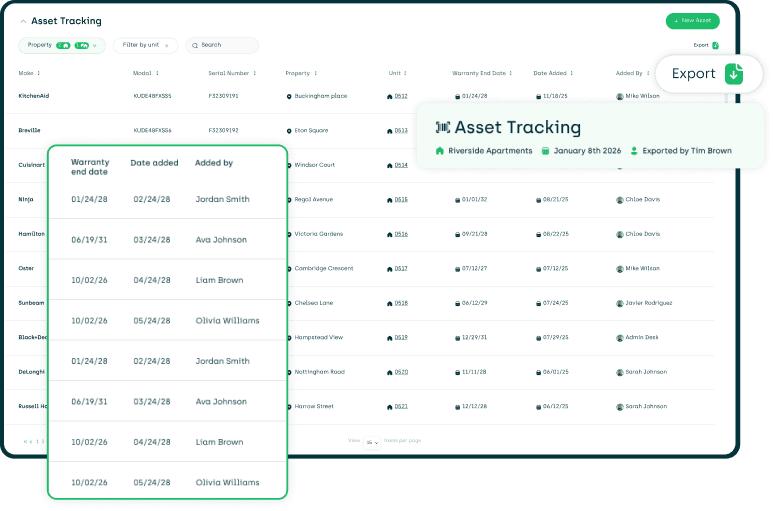This screenshot has height=511, width=773.
Task: Click house icon next to unit 0512
Action: [389, 97]
